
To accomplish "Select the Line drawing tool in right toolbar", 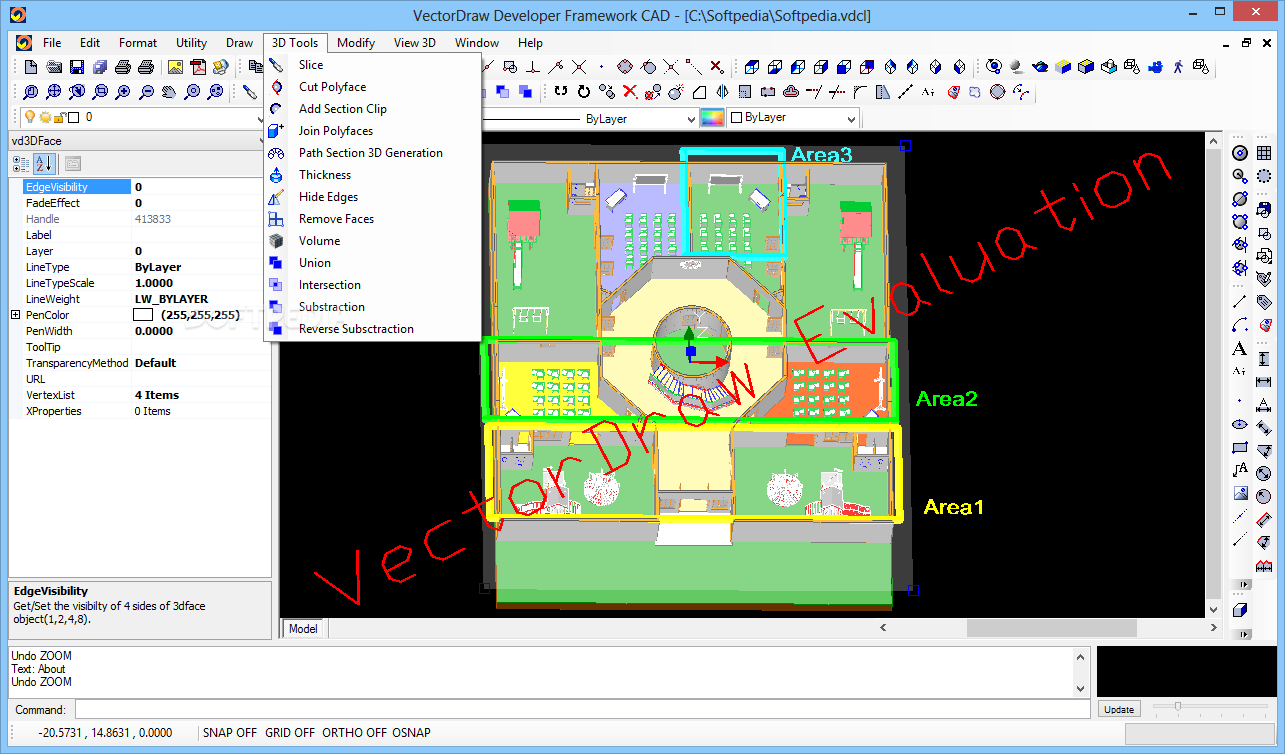I will coord(1240,300).
